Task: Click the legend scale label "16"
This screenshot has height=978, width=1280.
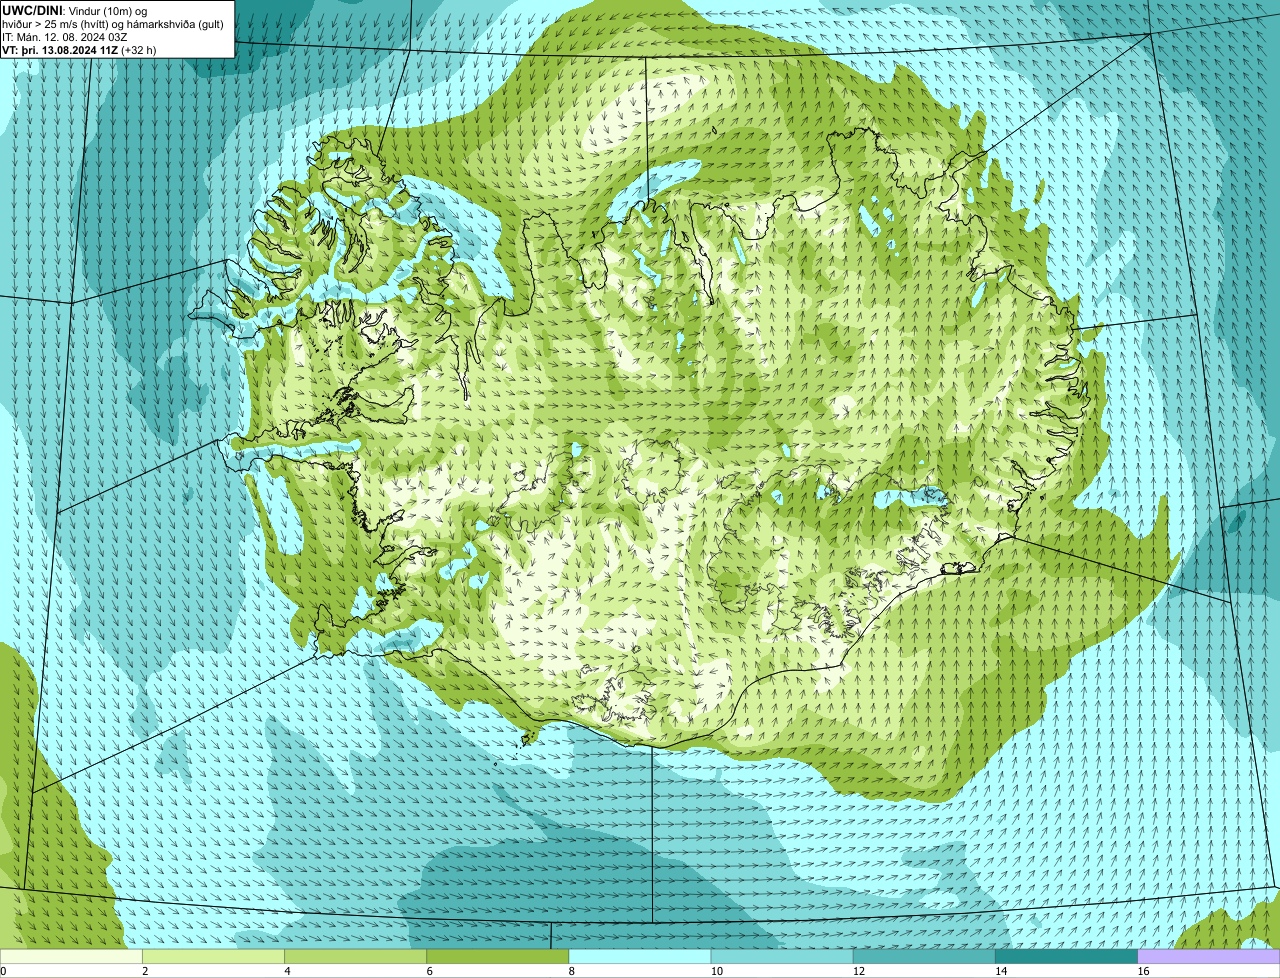Action: 1143,971
